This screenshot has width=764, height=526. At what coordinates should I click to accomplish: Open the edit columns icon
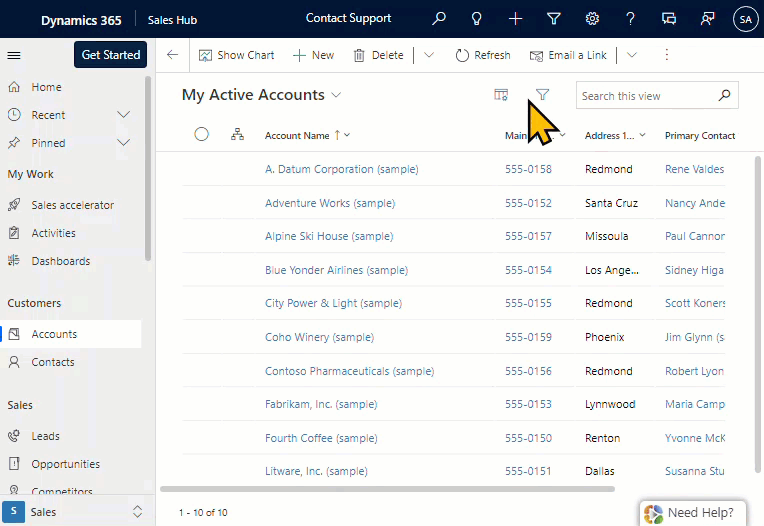[501, 94]
